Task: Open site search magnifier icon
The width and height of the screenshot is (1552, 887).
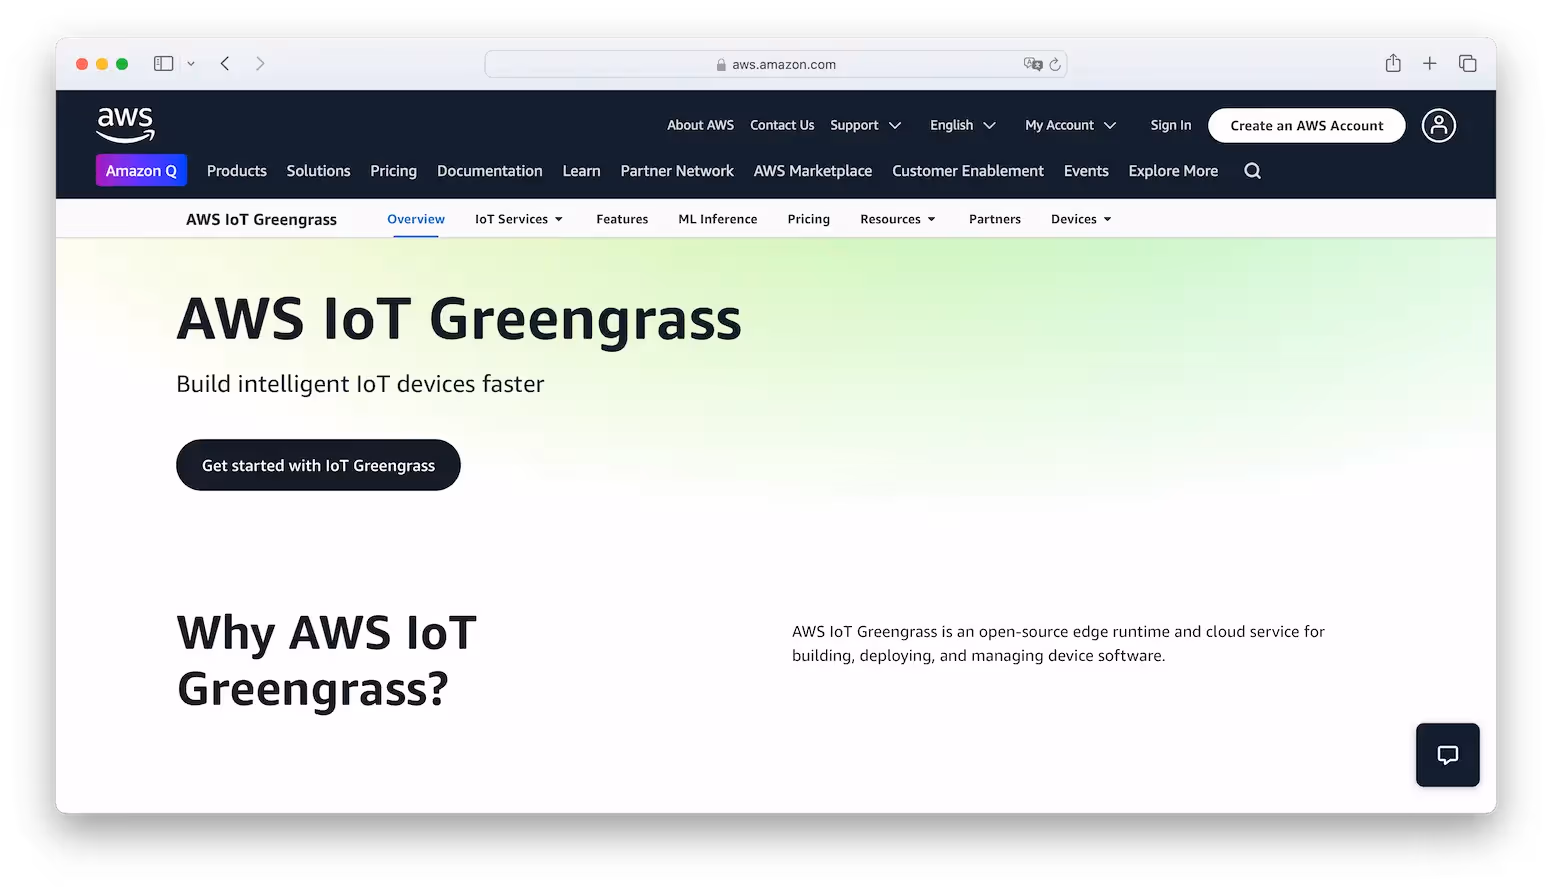Action: tap(1252, 171)
